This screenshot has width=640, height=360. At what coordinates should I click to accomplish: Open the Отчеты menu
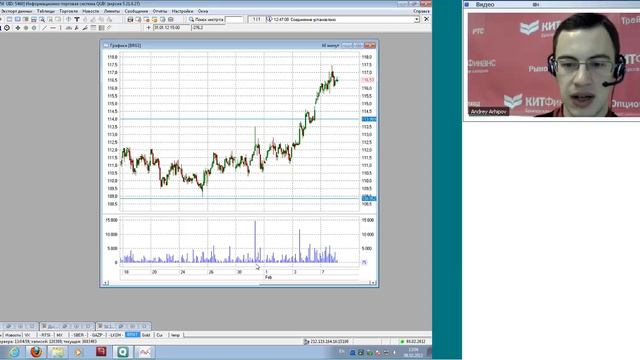pos(160,11)
